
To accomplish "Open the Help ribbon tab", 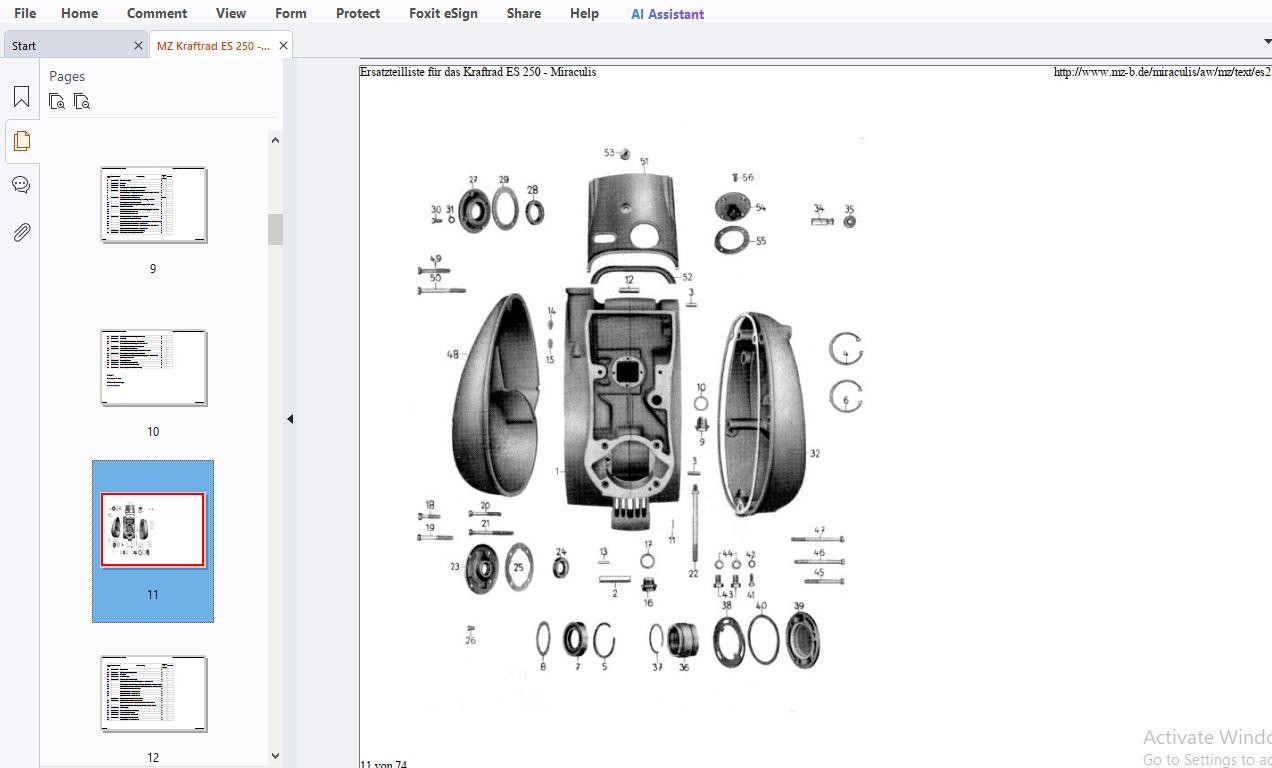I will pyautogui.click(x=585, y=13).
